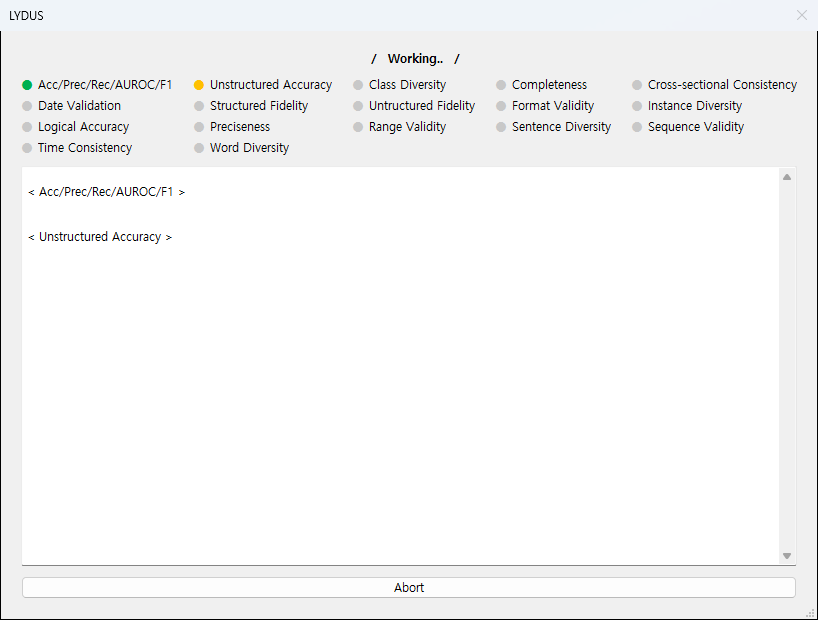818x620 pixels.
Task: Click the Untructured Fidelity status dot
Action: tap(358, 106)
